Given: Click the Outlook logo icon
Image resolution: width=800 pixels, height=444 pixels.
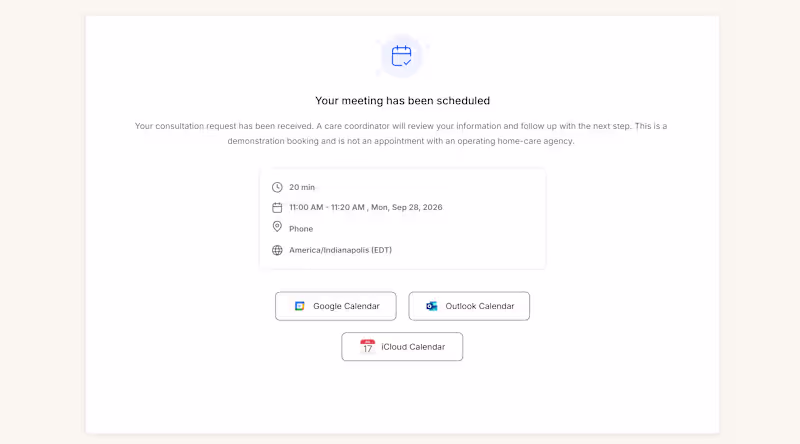Looking at the screenshot, I should coord(432,306).
